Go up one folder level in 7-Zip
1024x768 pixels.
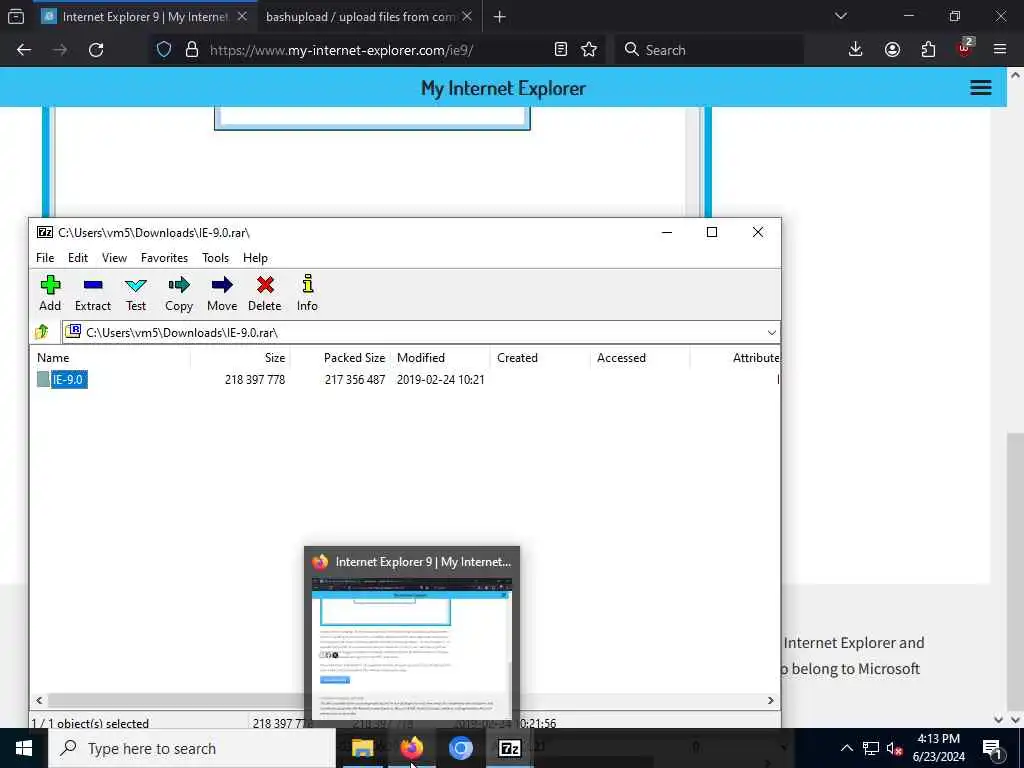coord(42,332)
